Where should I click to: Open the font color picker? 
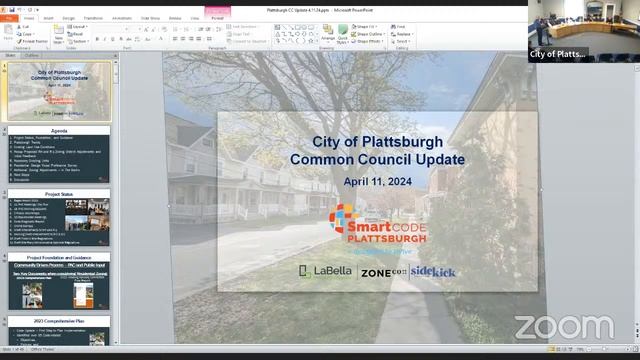pyautogui.click(x=161, y=39)
